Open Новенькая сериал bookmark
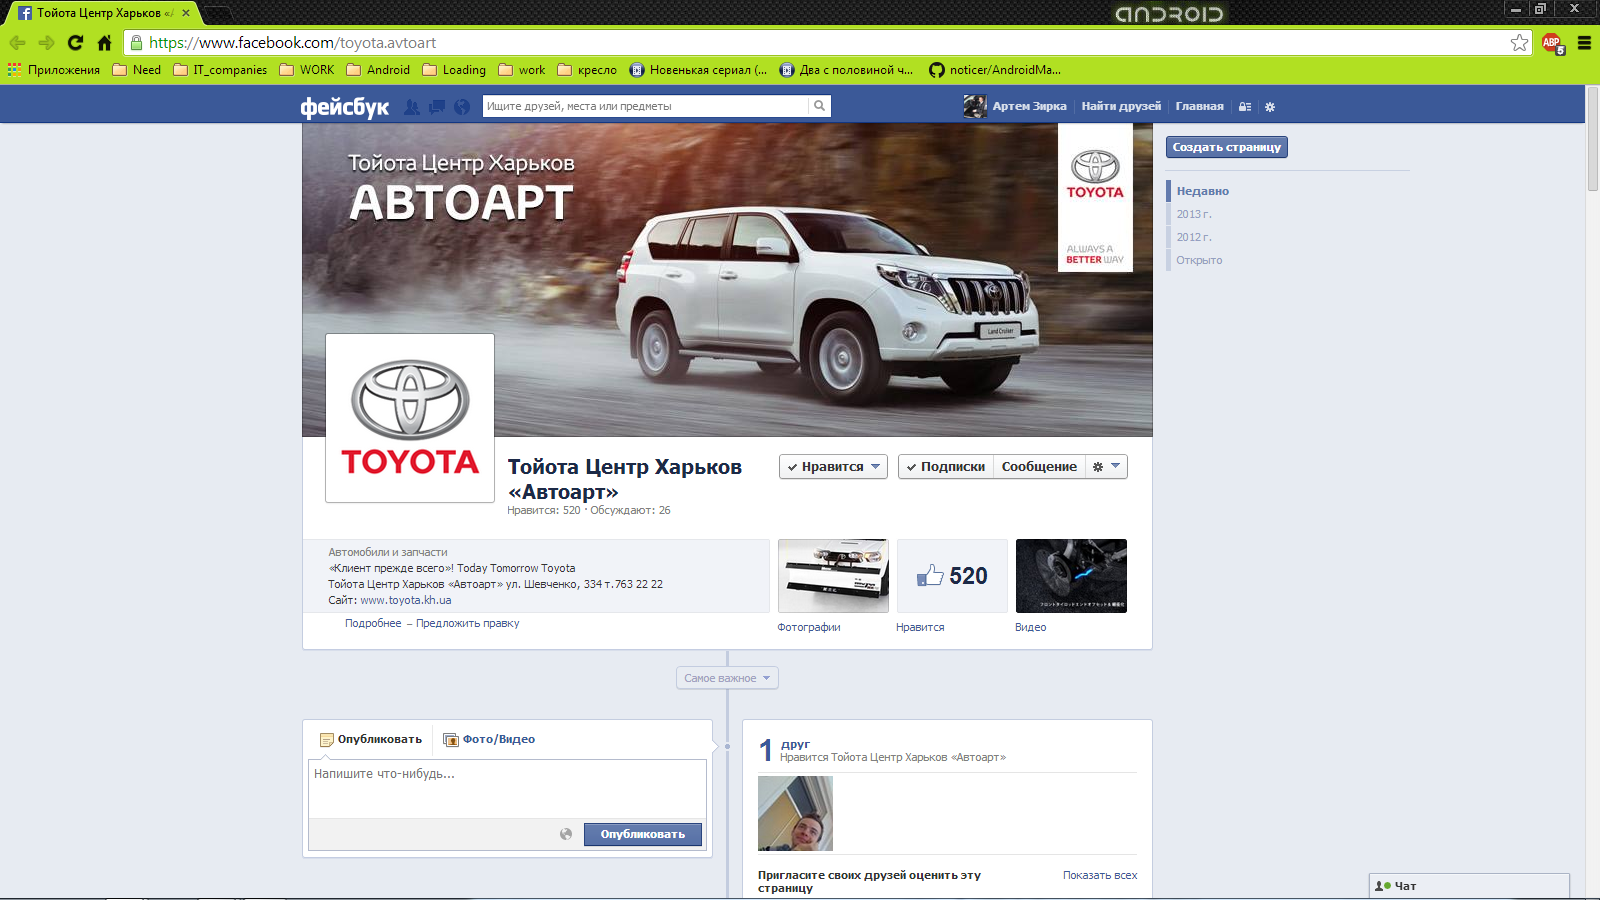Image resolution: width=1600 pixels, height=900 pixels. coord(698,70)
